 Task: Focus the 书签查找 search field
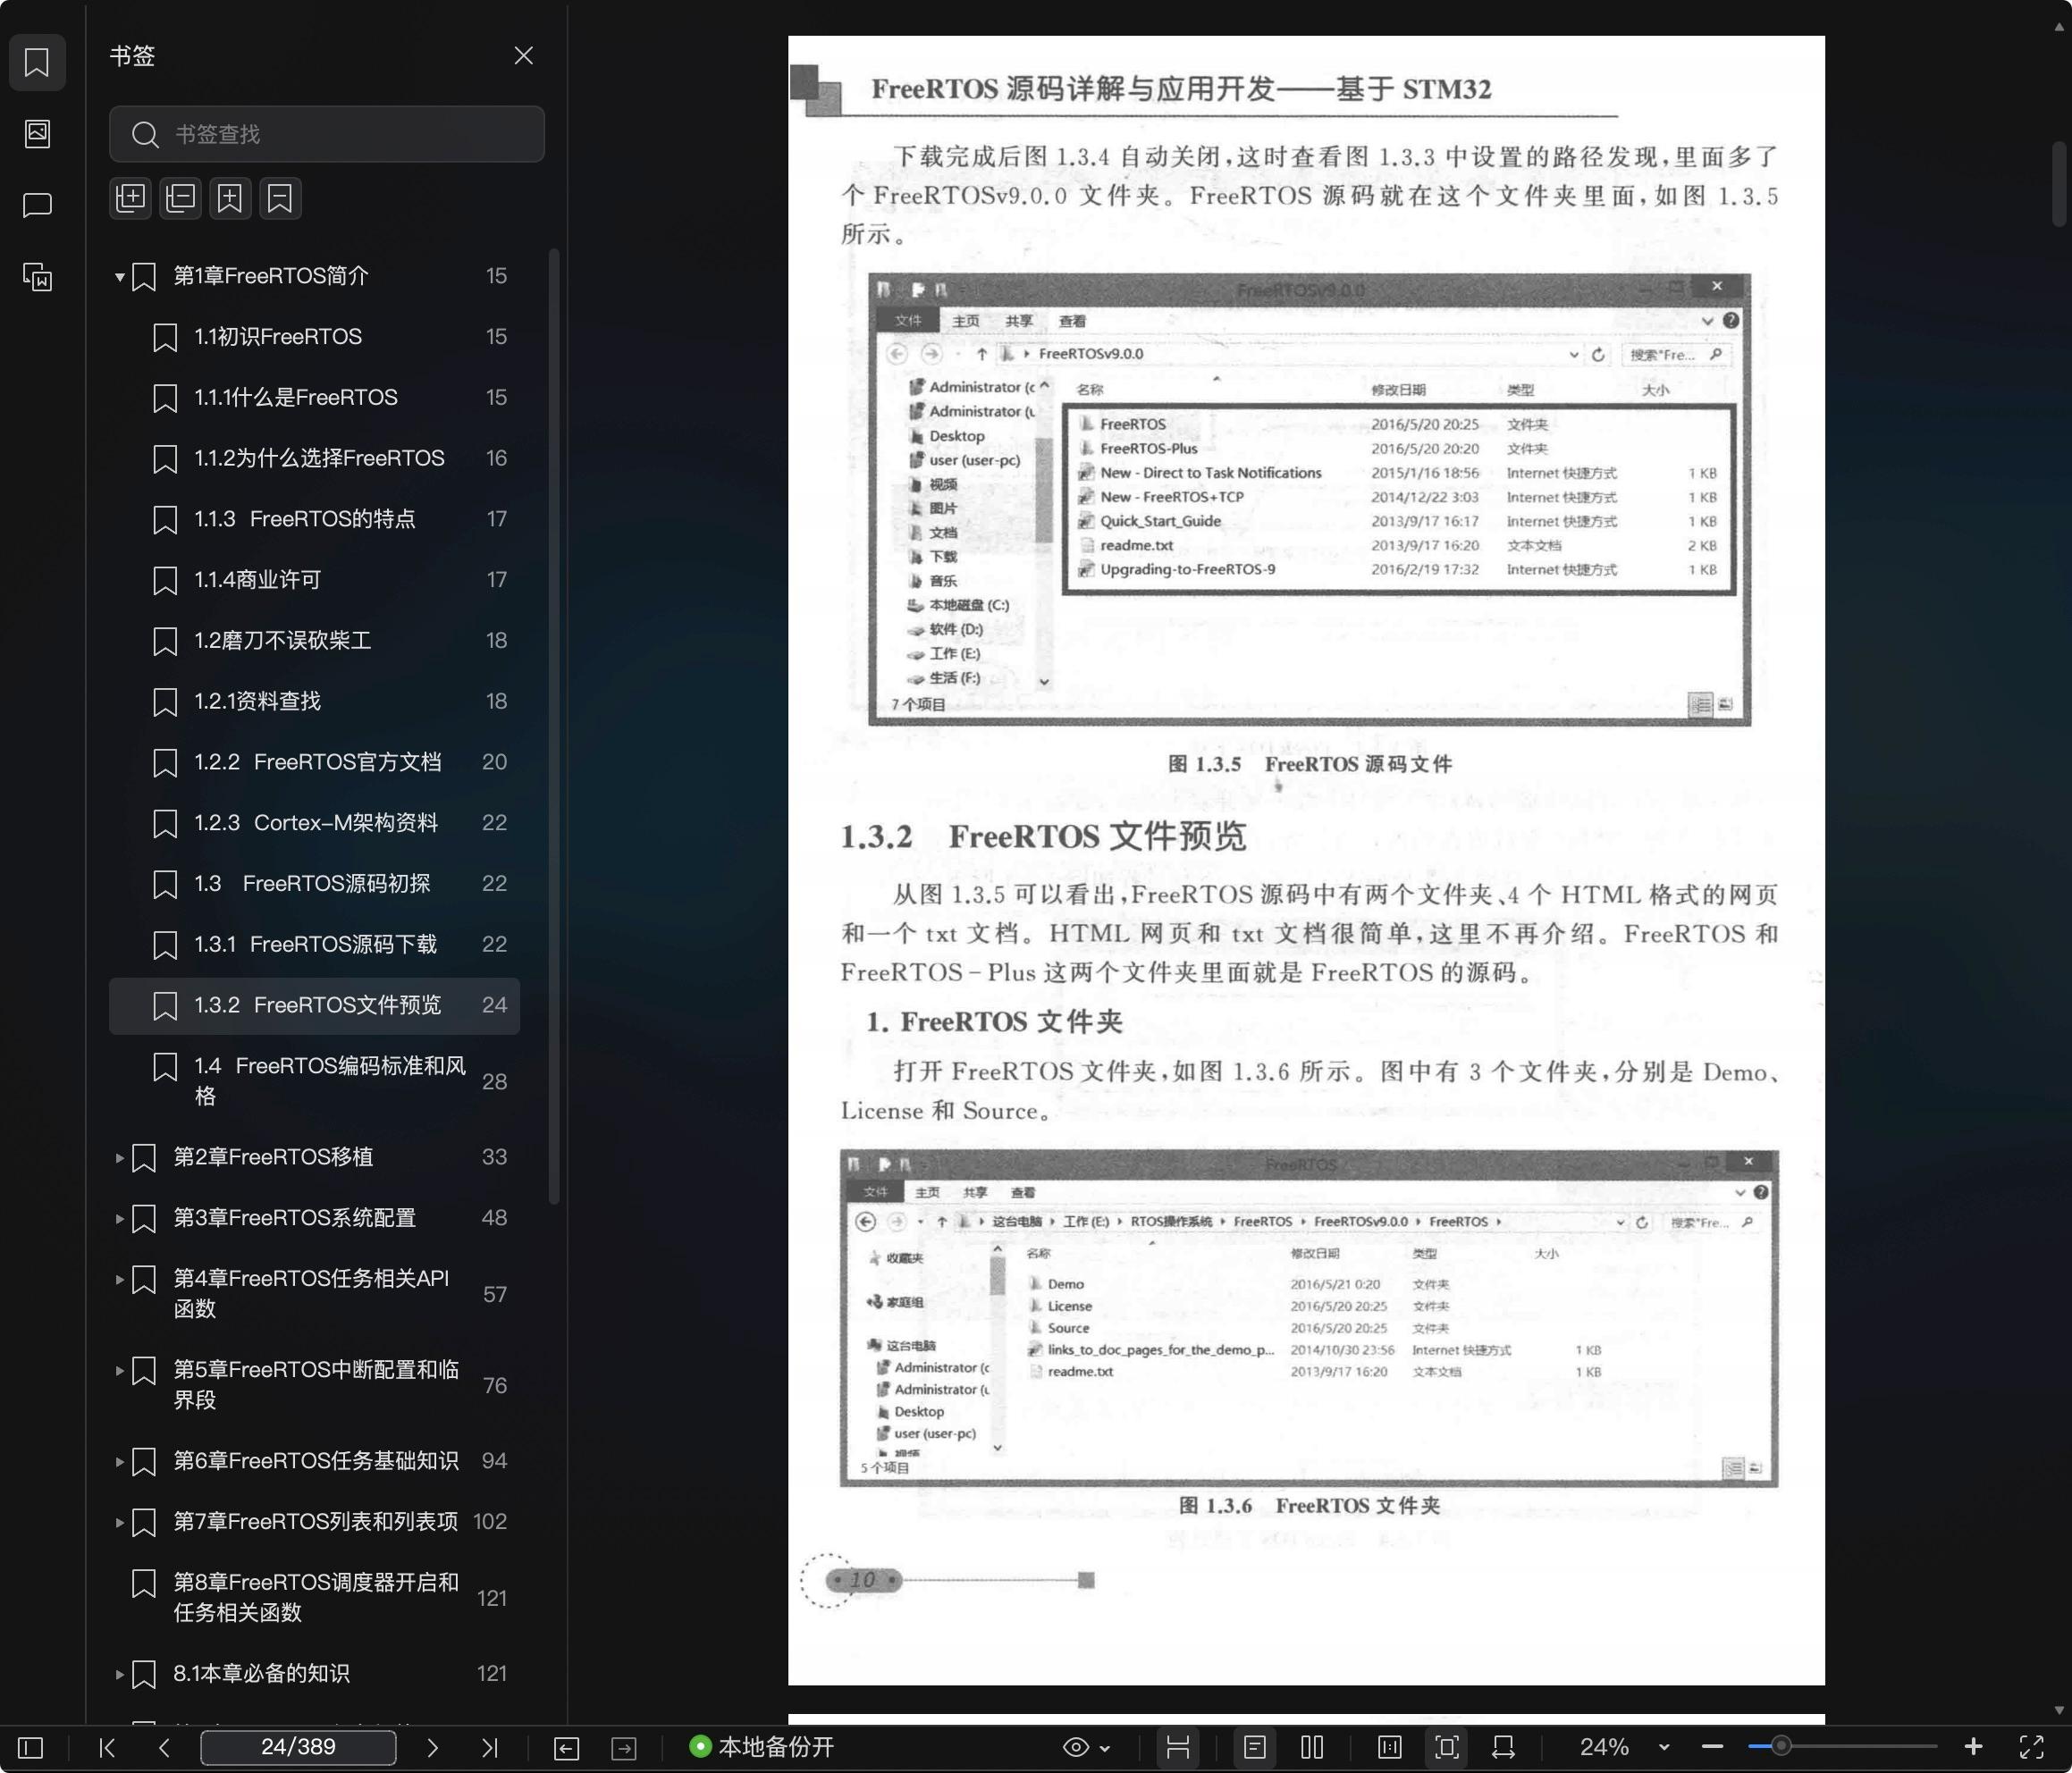click(x=327, y=134)
